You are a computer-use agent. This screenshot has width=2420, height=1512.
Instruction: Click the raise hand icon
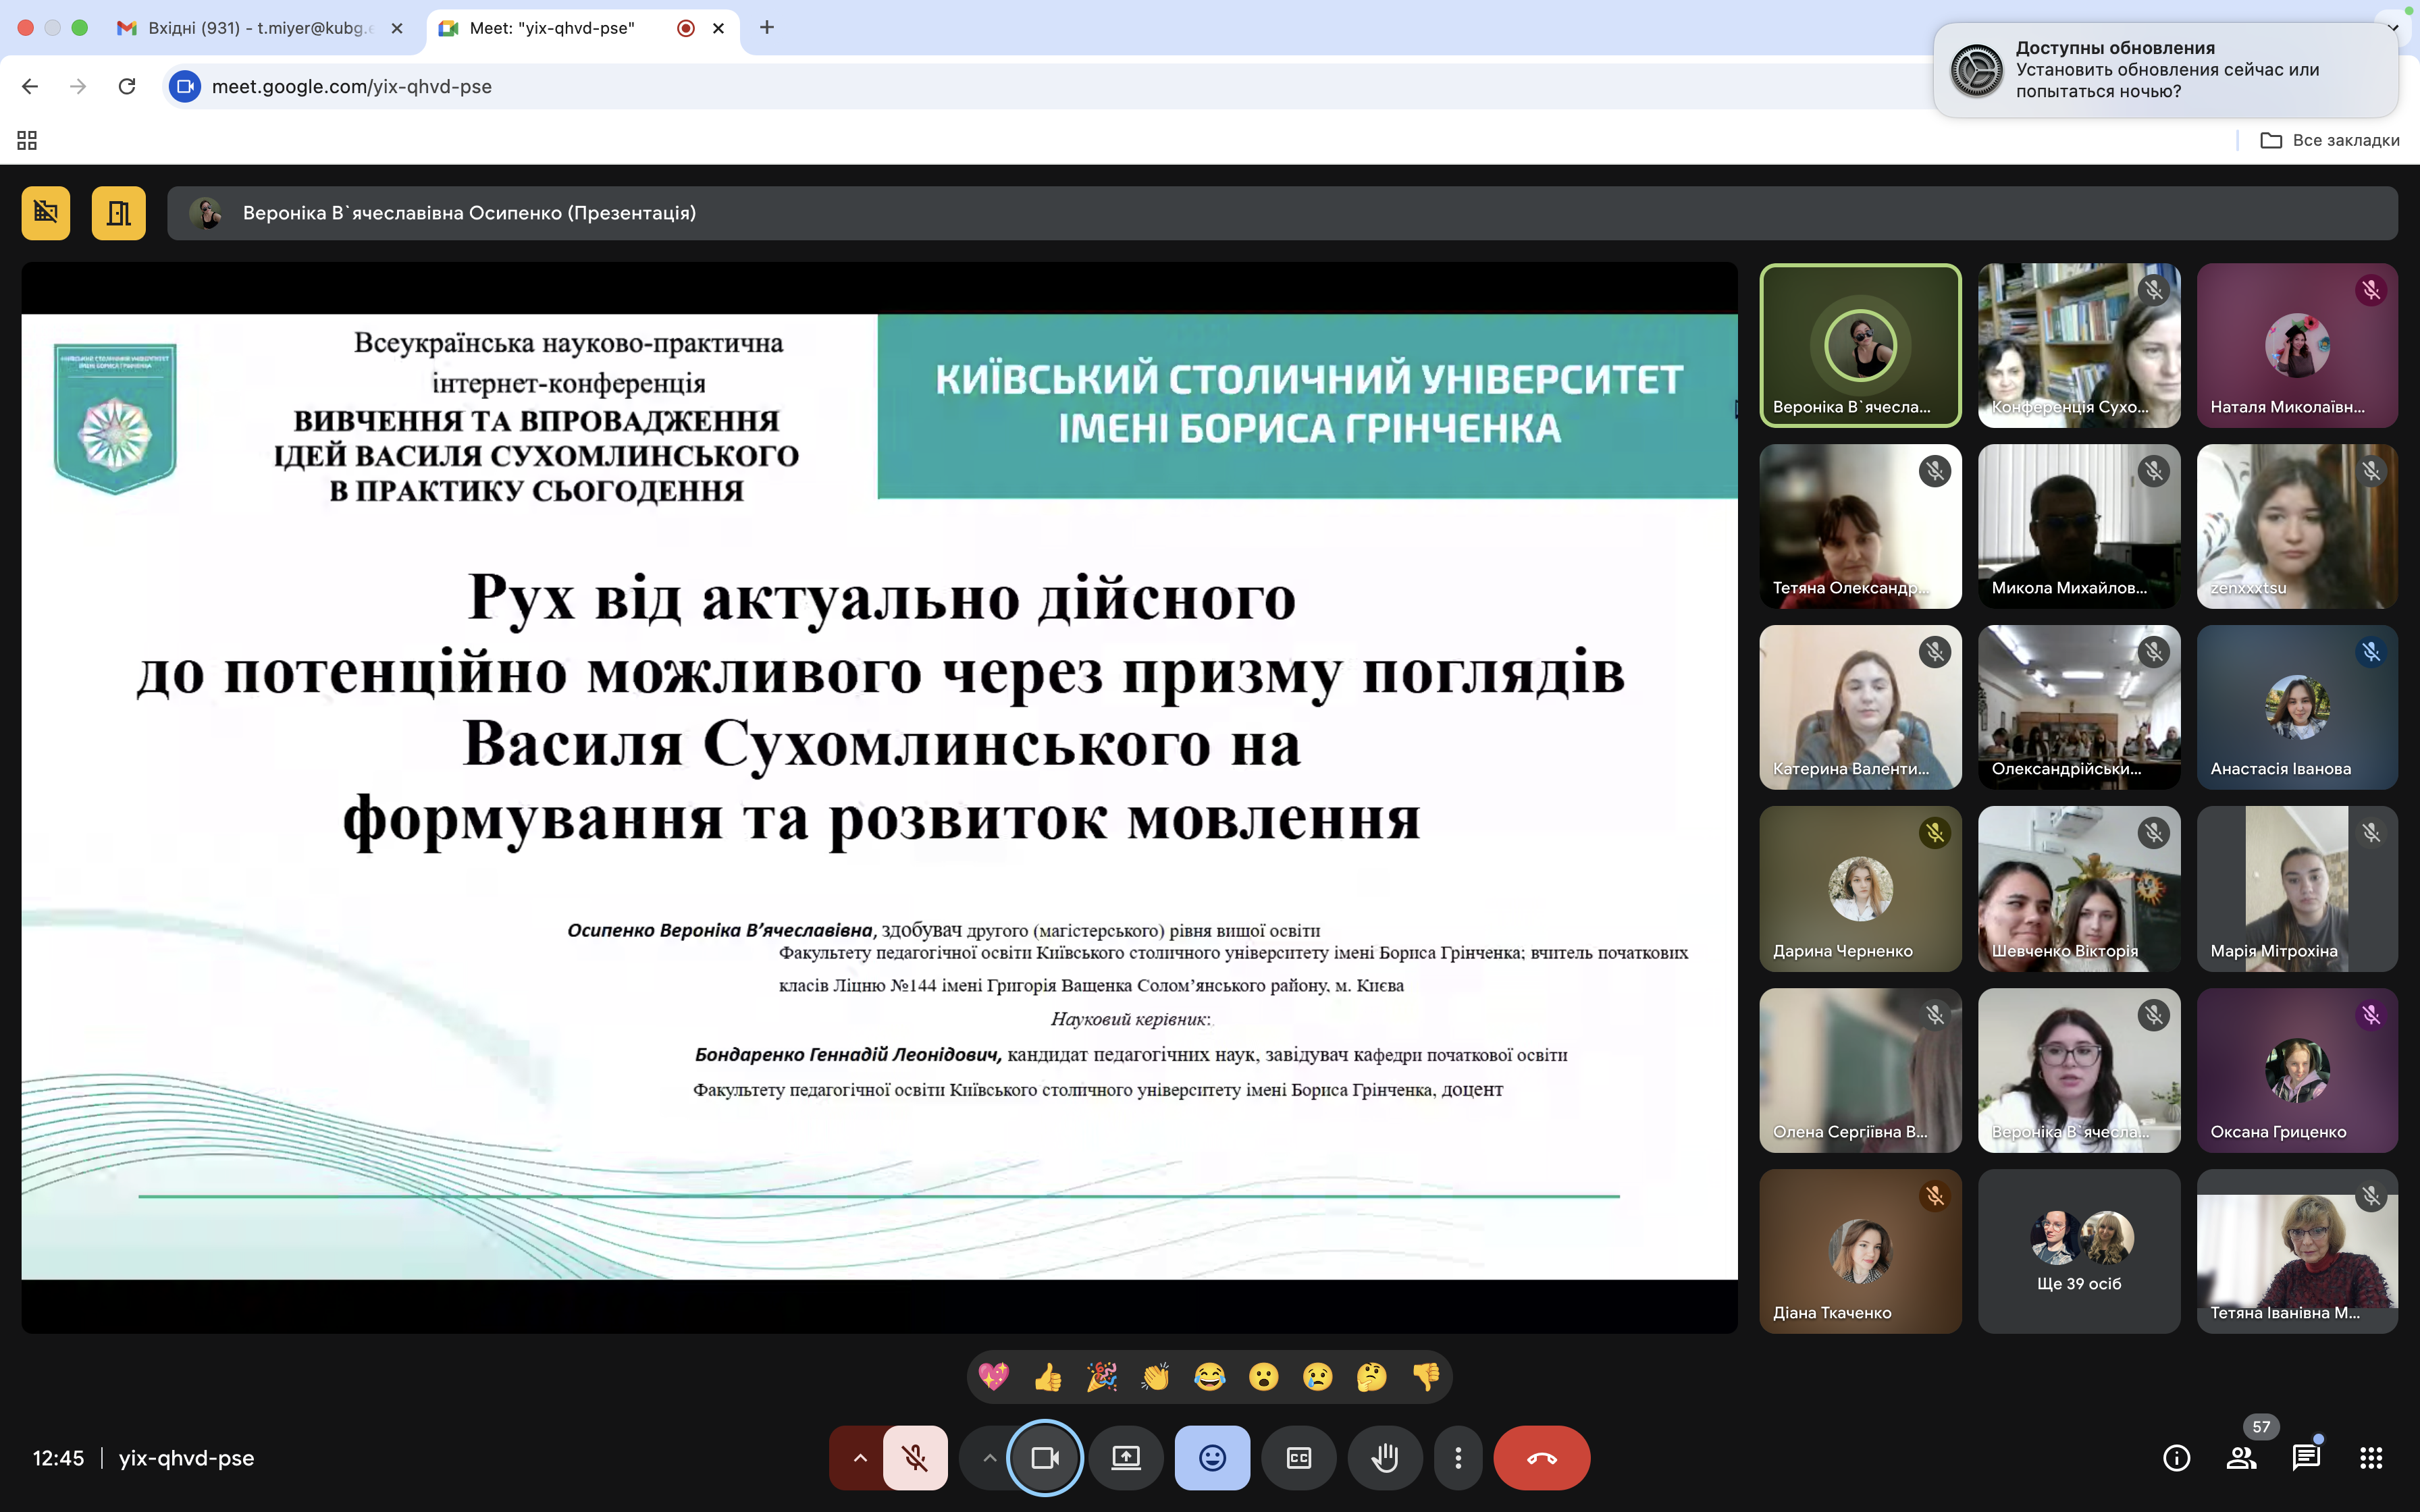[x=1384, y=1458]
